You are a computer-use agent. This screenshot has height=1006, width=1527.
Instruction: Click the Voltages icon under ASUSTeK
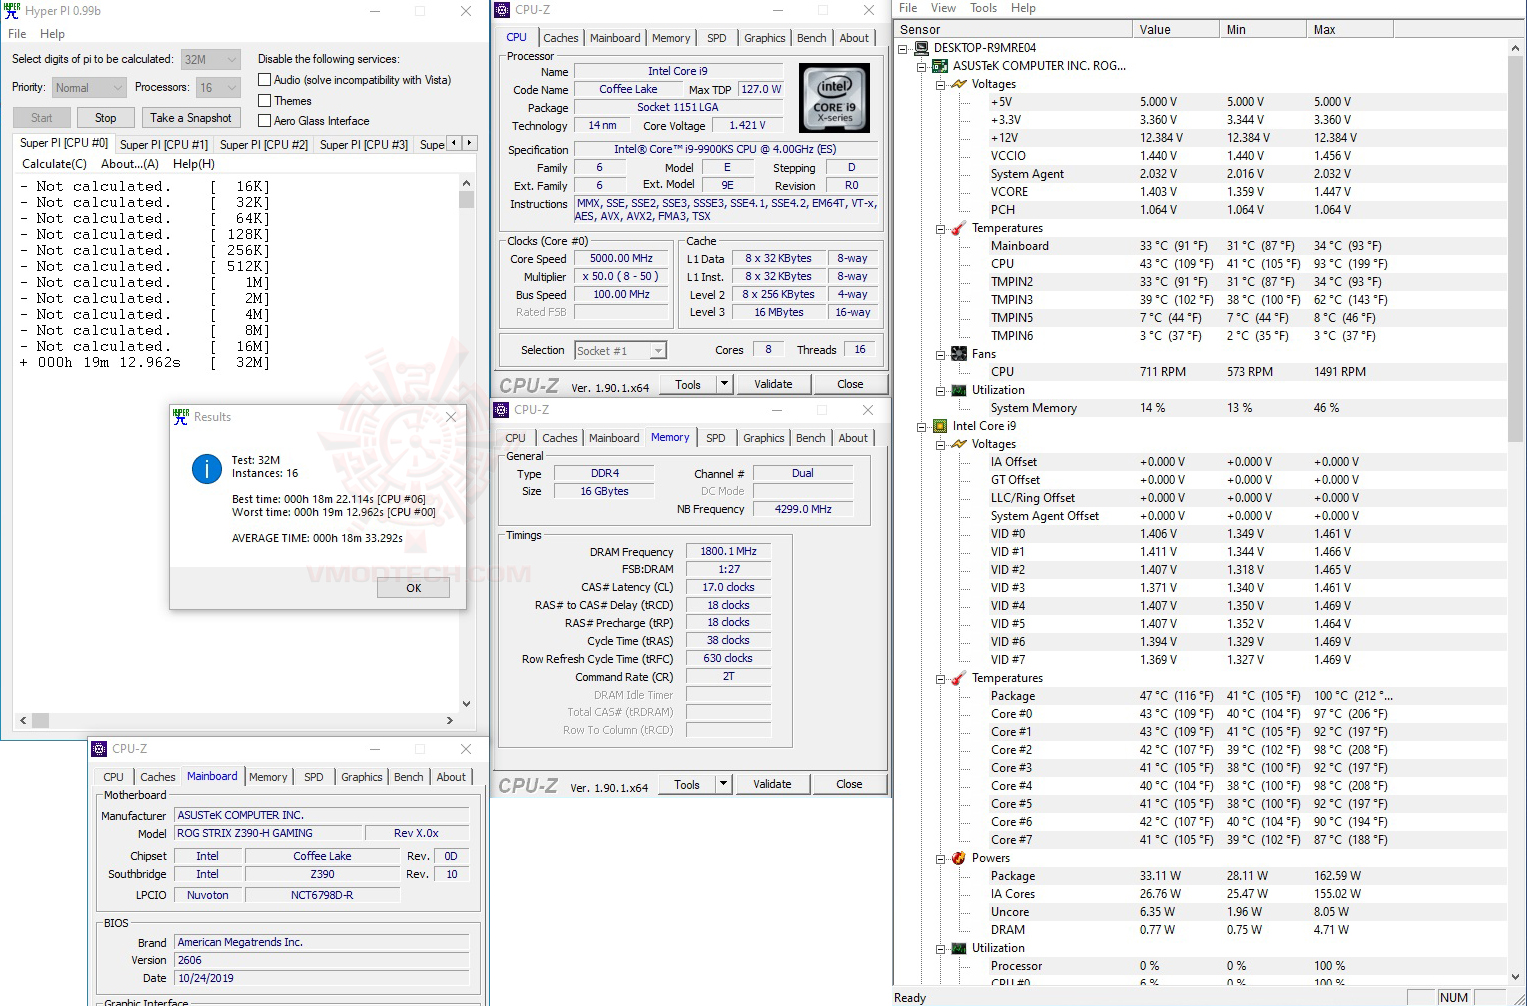(x=959, y=84)
